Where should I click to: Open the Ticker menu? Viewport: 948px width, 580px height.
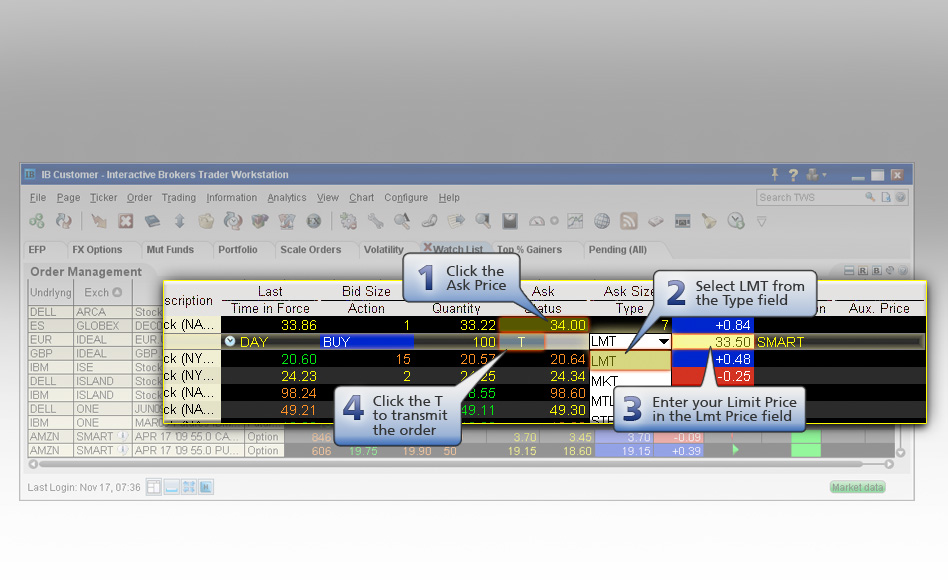tap(103, 198)
